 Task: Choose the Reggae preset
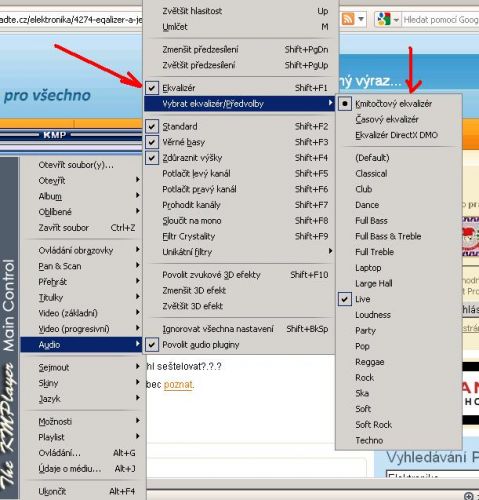point(399,362)
